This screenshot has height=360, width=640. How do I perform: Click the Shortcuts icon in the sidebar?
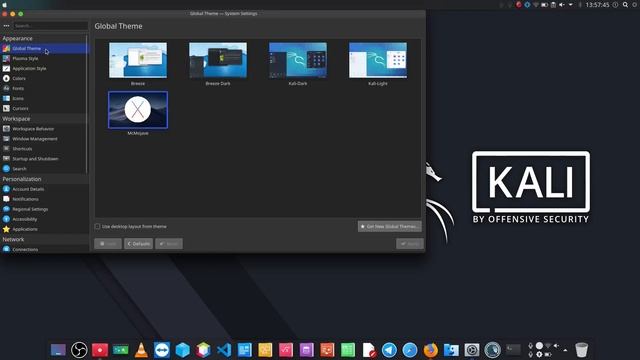coord(6,149)
